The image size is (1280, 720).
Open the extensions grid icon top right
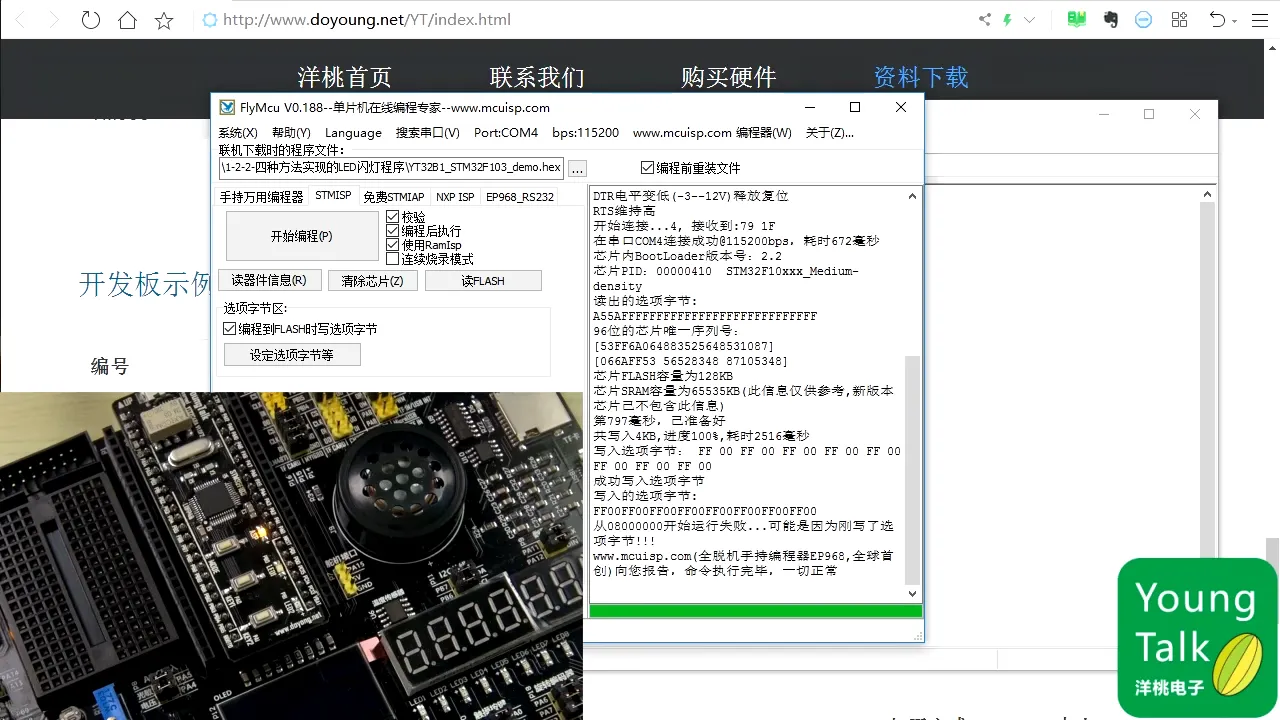1179,19
